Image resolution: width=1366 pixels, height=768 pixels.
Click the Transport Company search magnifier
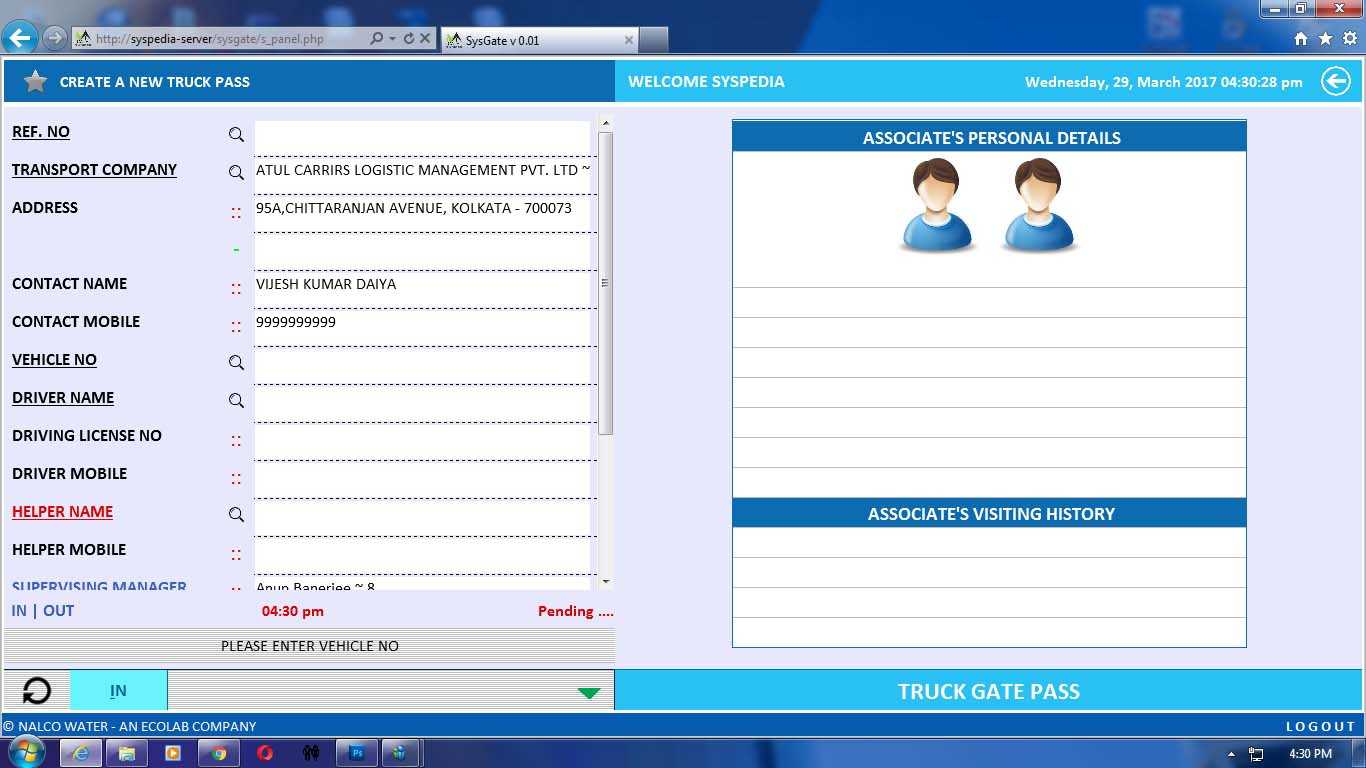tap(236, 172)
